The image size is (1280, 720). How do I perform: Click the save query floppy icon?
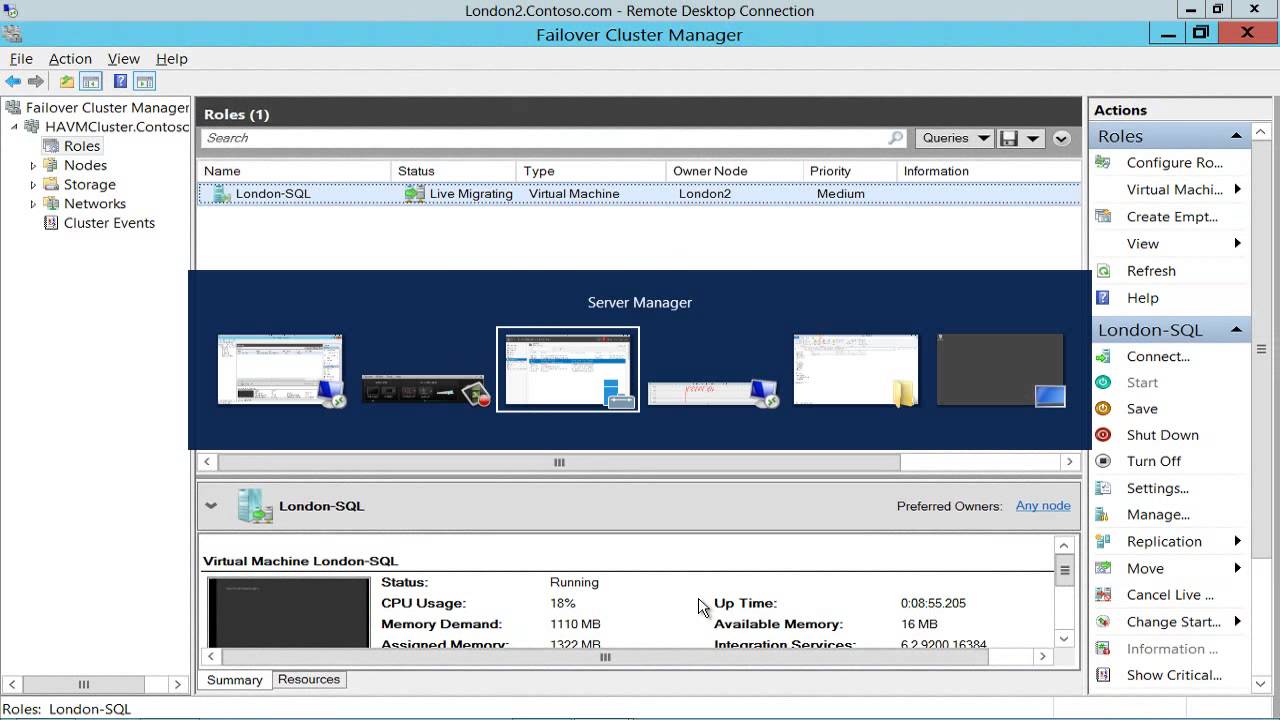click(1009, 138)
